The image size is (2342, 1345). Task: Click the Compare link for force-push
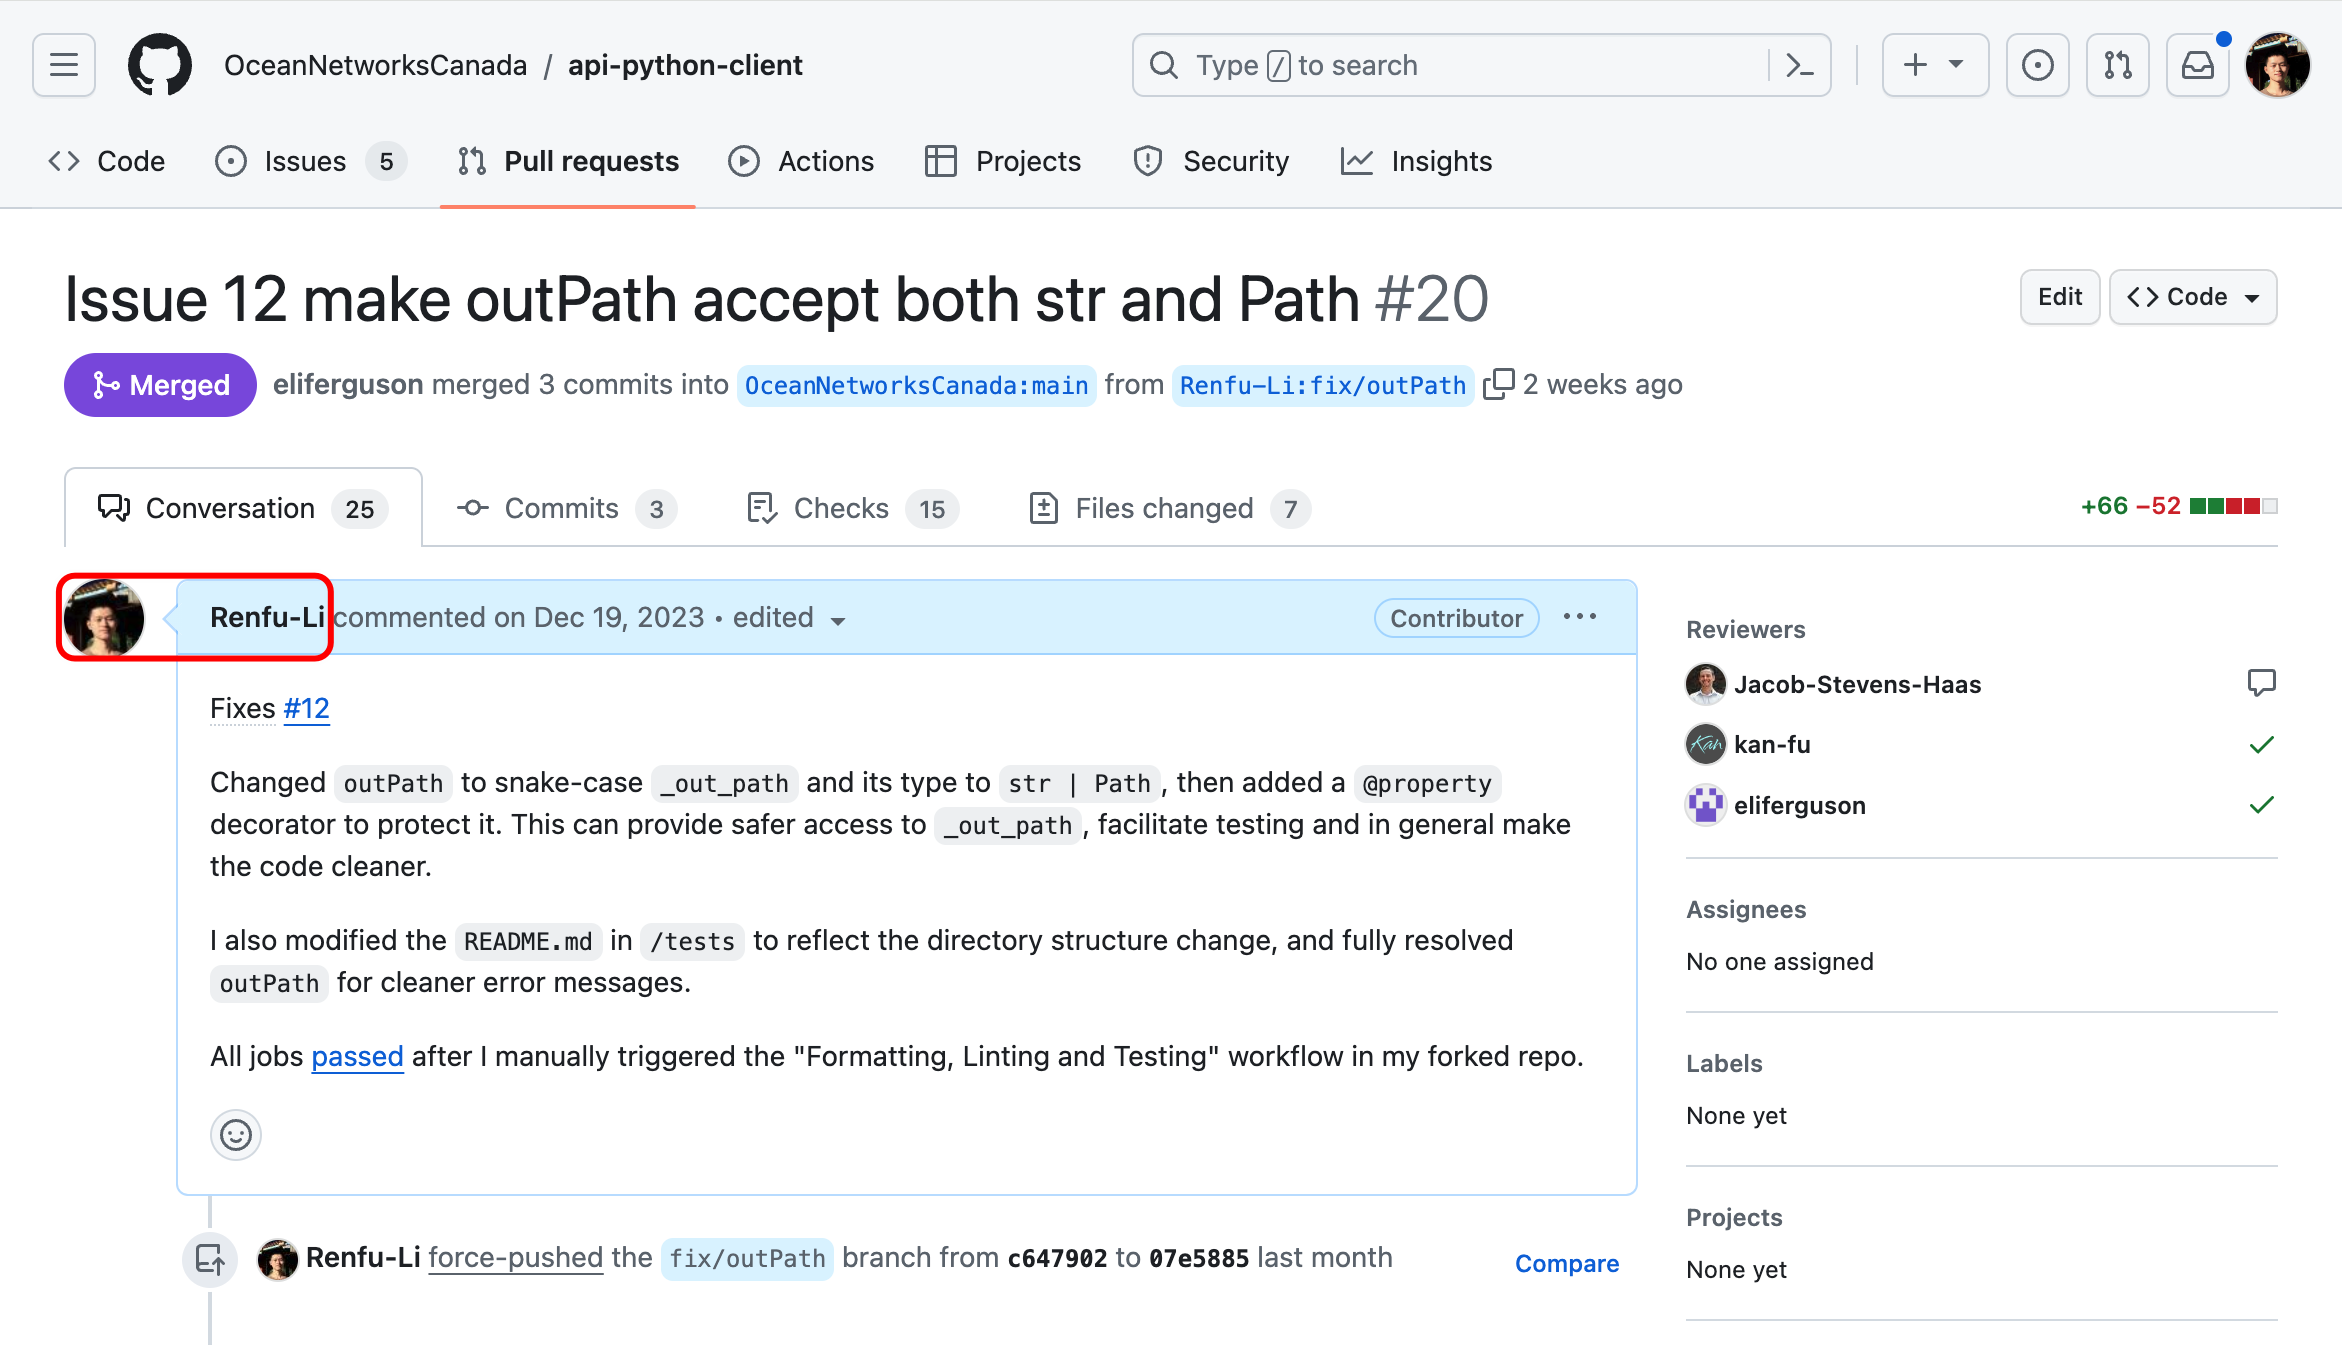[x=1566, y=1263]
